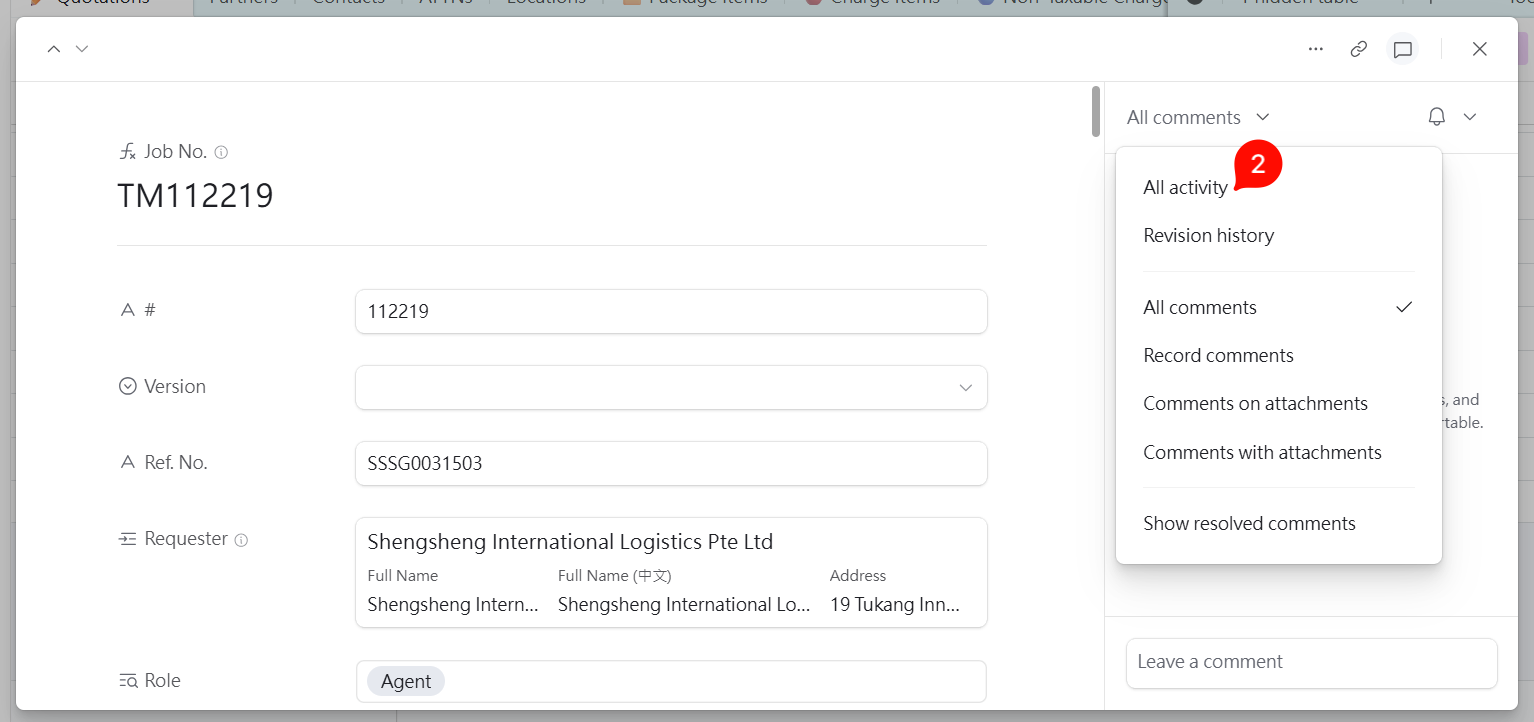
Task: Collapse the All comments filter dropdown
Action: coord(1198,117)
